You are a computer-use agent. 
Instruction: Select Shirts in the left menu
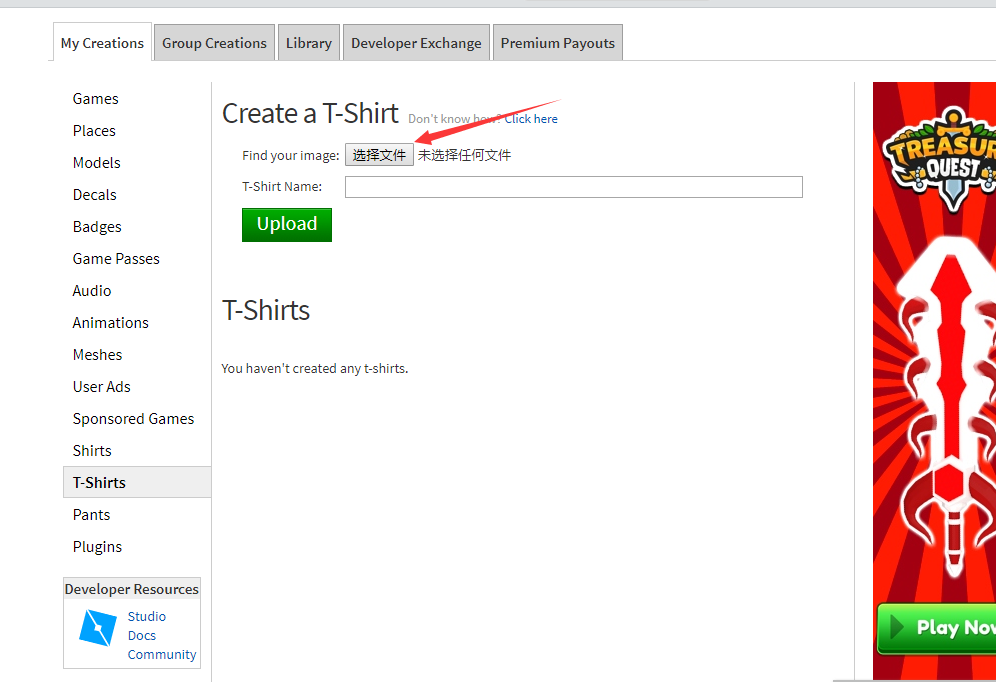92,451
